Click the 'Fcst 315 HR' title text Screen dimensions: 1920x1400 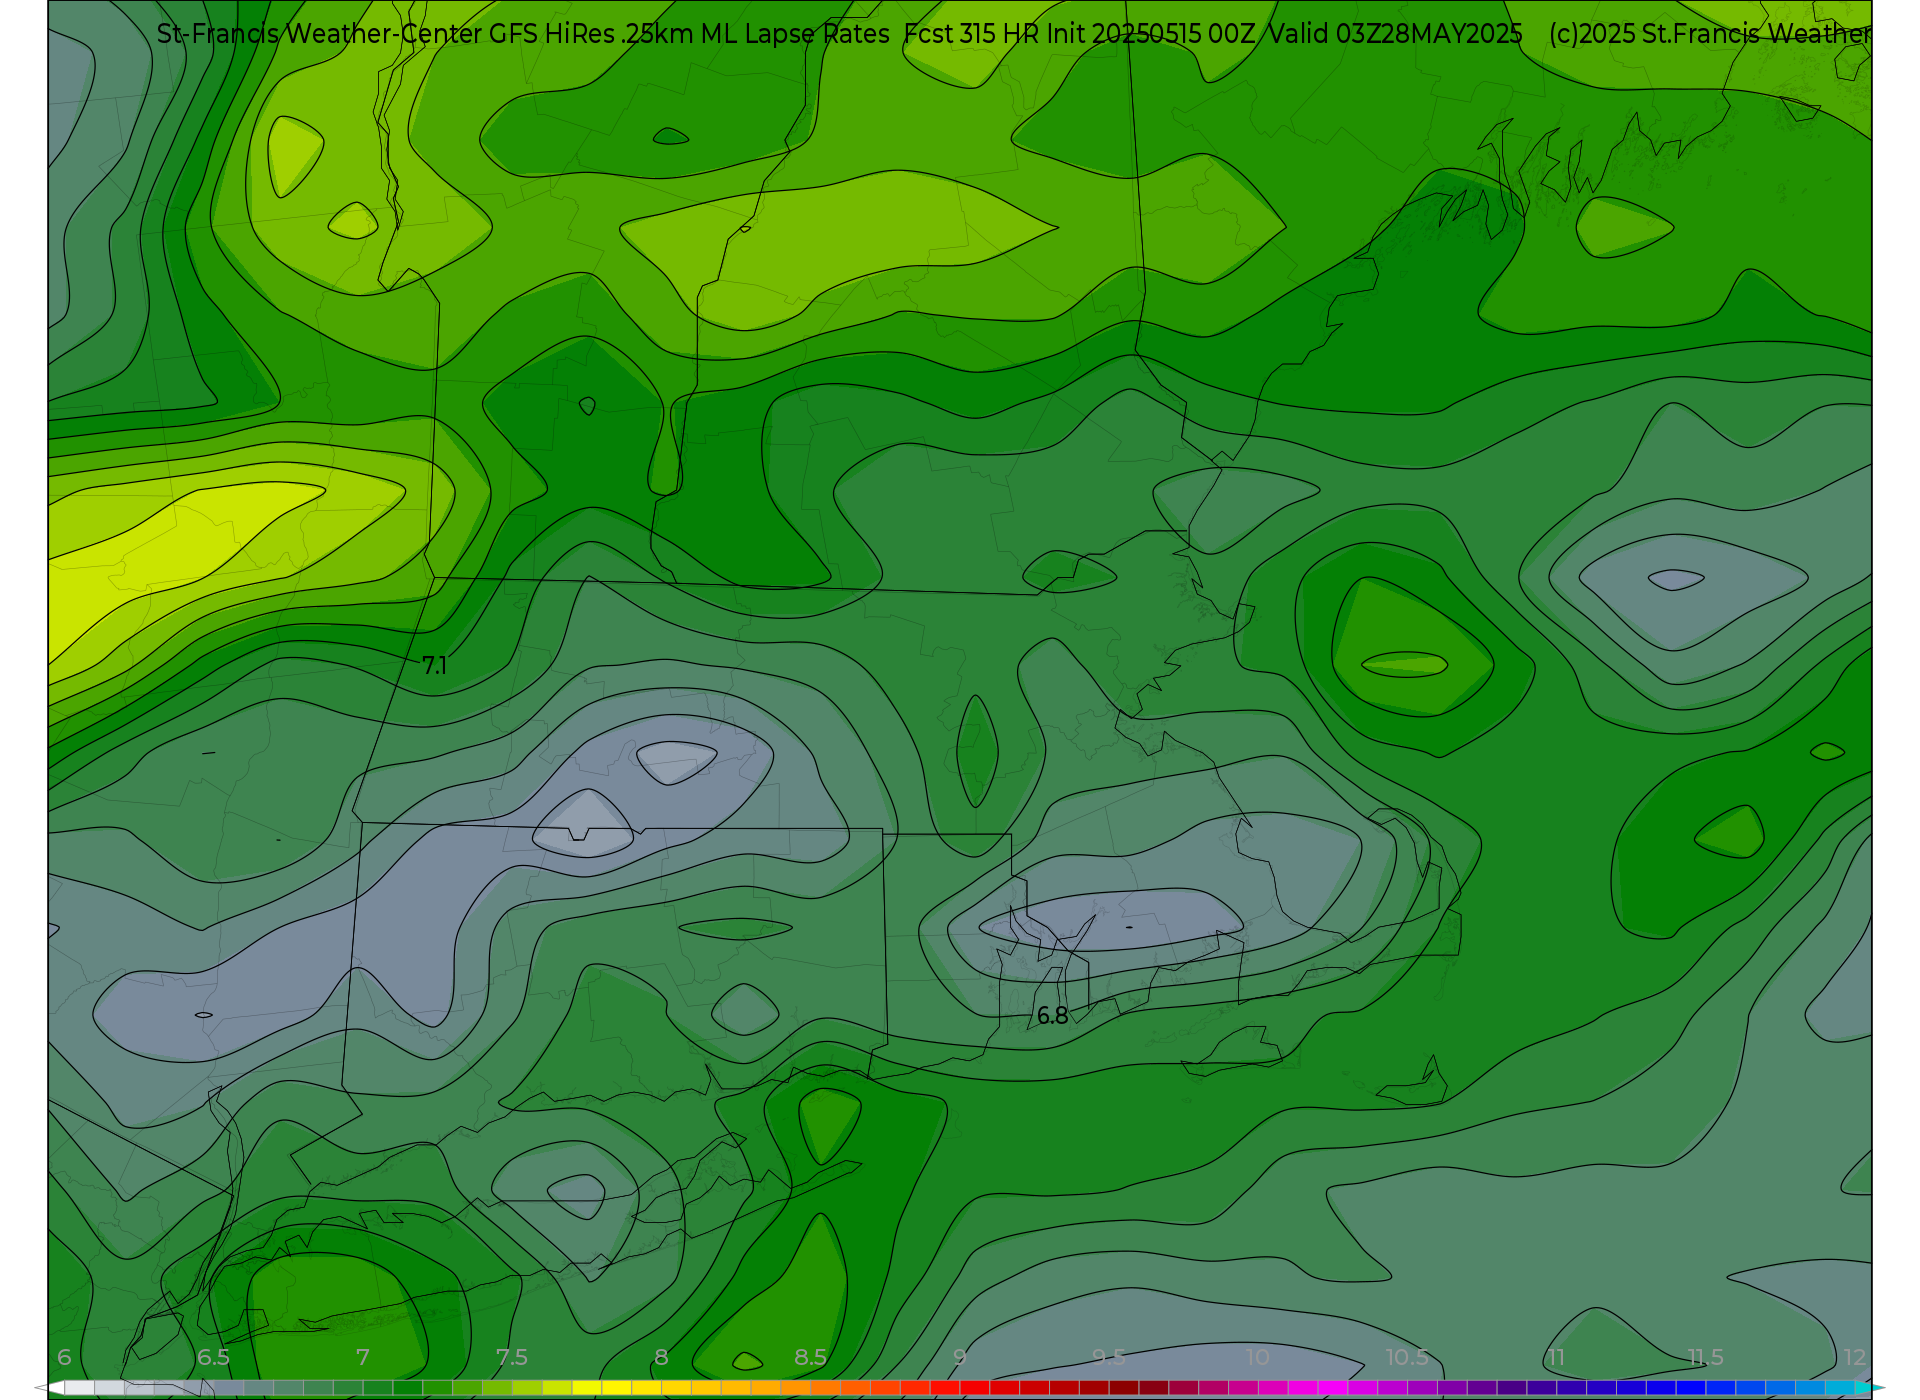[x=971, y=34]
